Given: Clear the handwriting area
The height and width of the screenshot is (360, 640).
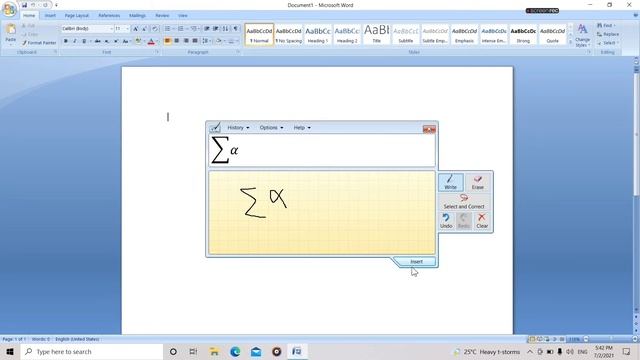Looking at the screenshot, I should (x=482, y=221).
